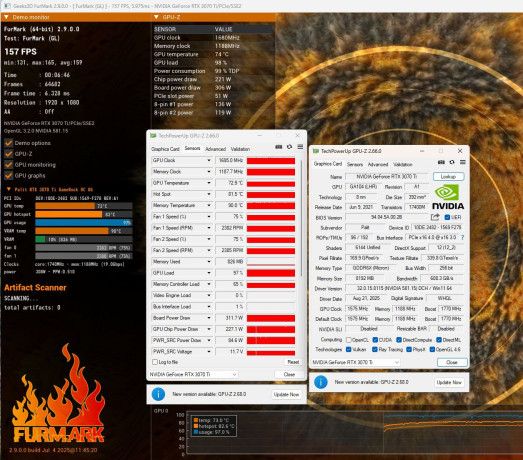Enable Log to file checkbox
The height and width of the screenshot is (460, 523).
pos(155,362)
